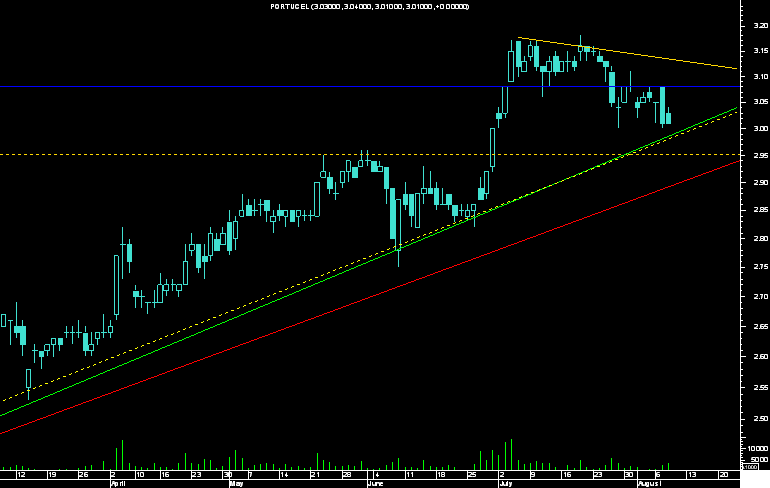Screen dimensions: 770x488
Task: Click the 2.75 price axis label
Action: click(x=761, y=267)
